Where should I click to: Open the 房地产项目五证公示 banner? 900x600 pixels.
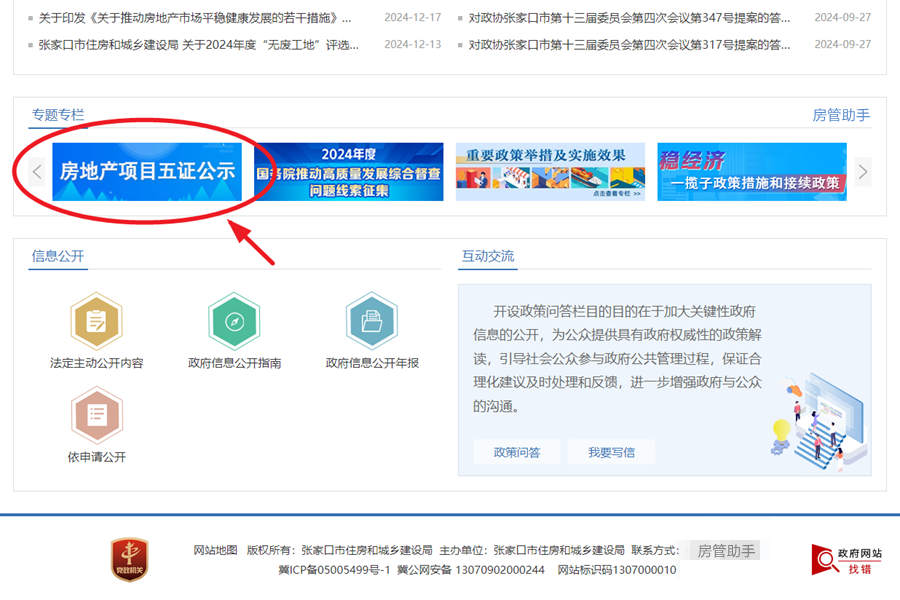[x=147, y=172]
